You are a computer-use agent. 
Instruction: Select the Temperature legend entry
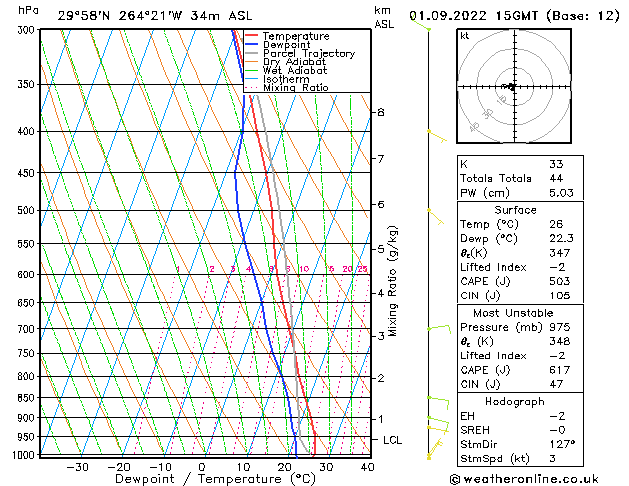296,36
